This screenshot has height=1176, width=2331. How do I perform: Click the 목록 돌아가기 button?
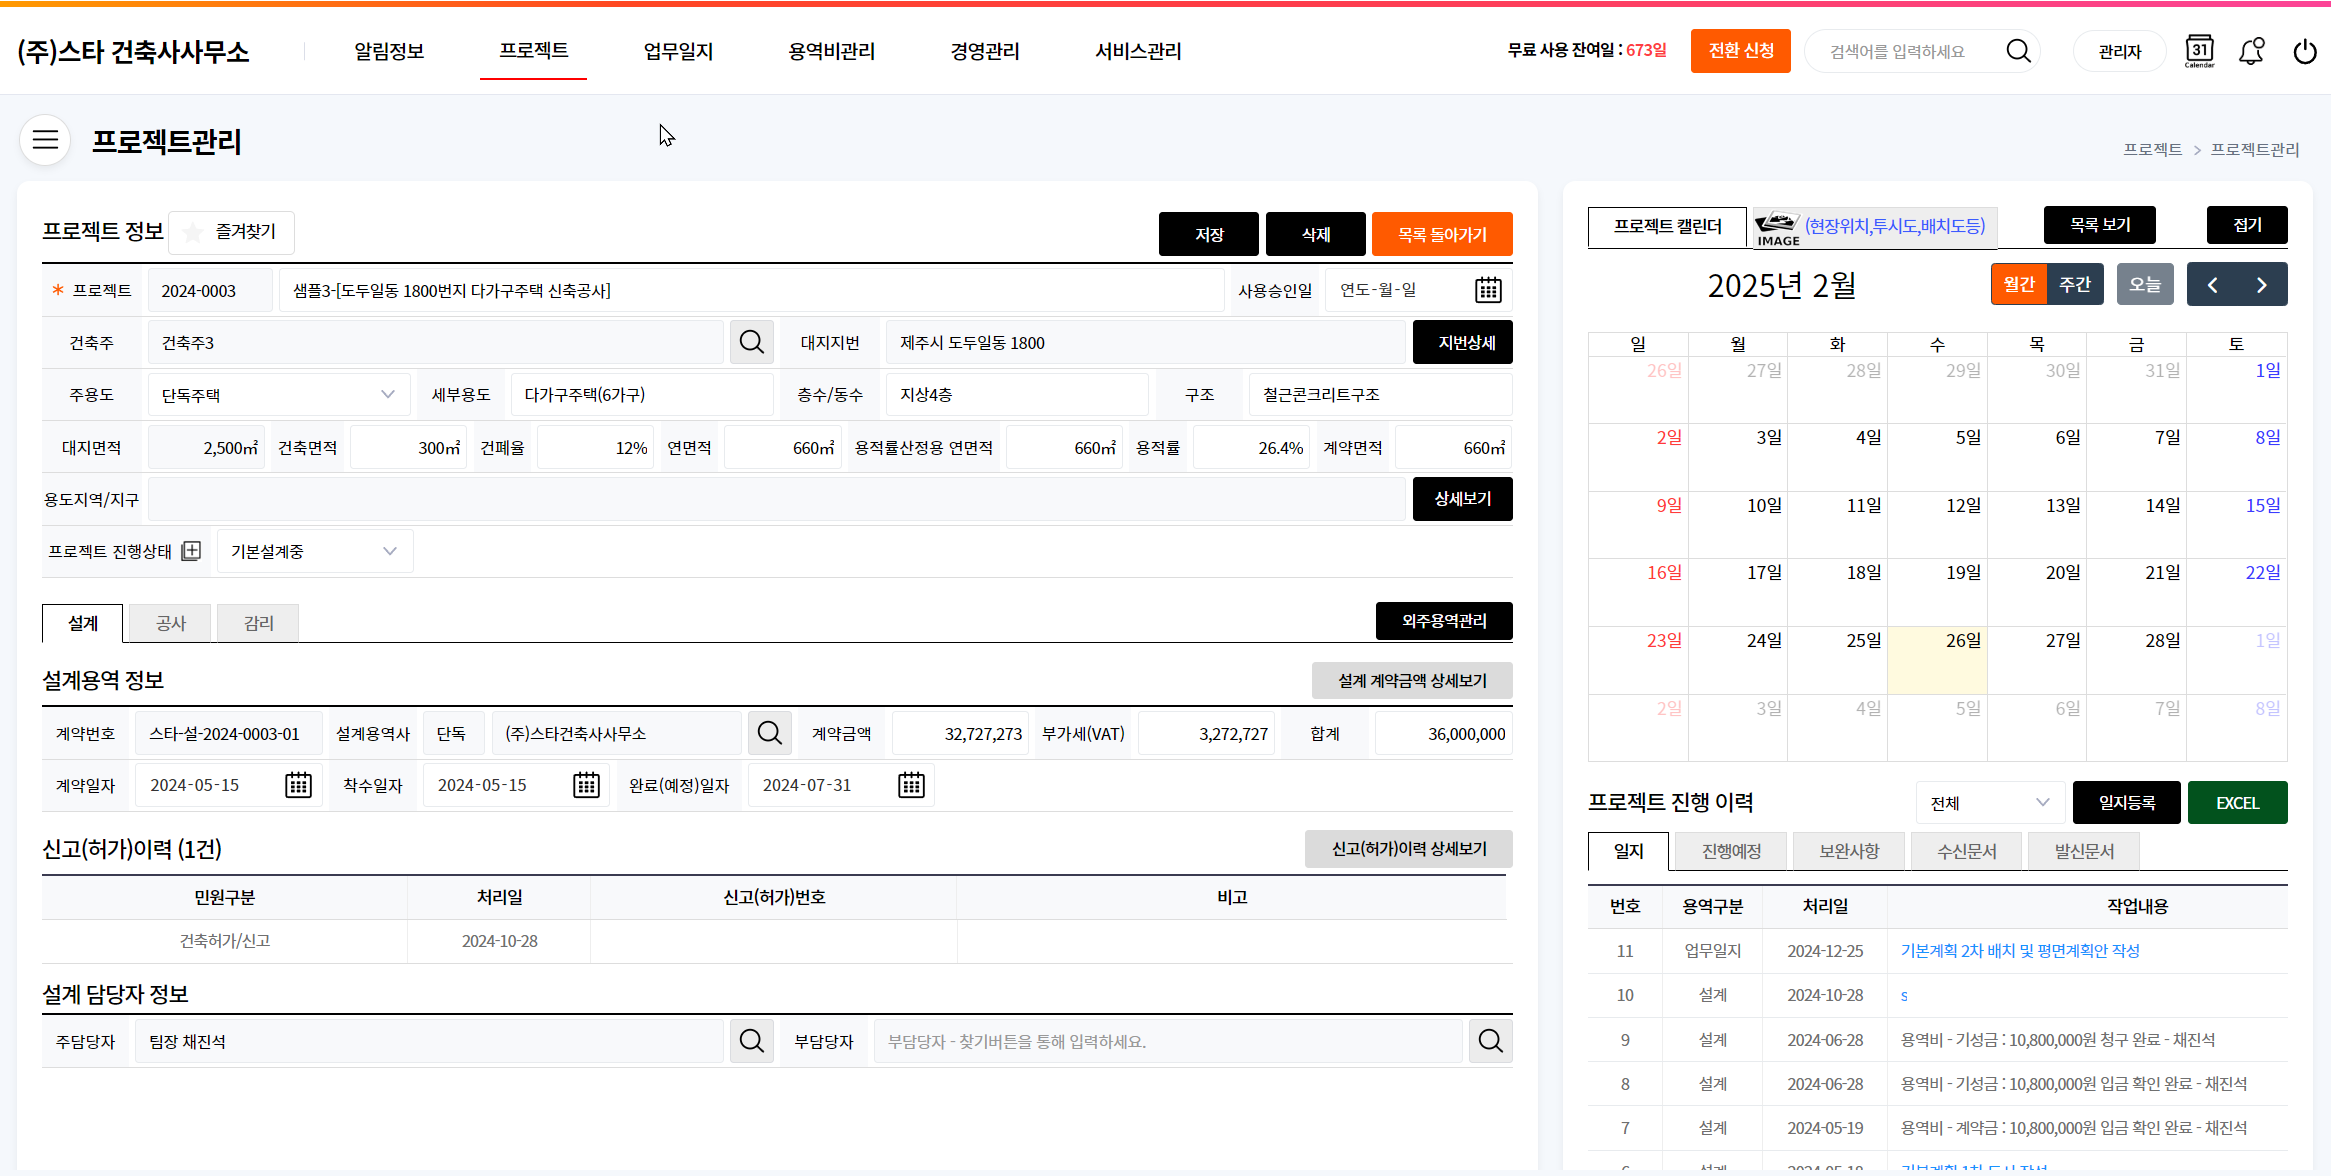coord(1441,234)
